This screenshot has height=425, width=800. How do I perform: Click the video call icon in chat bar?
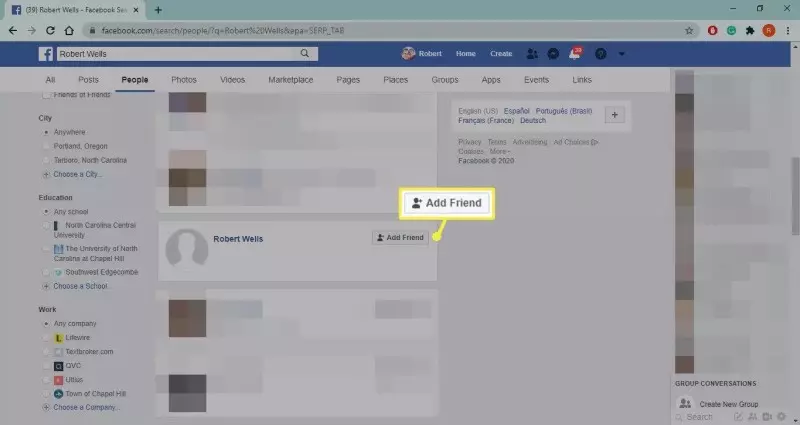click(767, 417)
